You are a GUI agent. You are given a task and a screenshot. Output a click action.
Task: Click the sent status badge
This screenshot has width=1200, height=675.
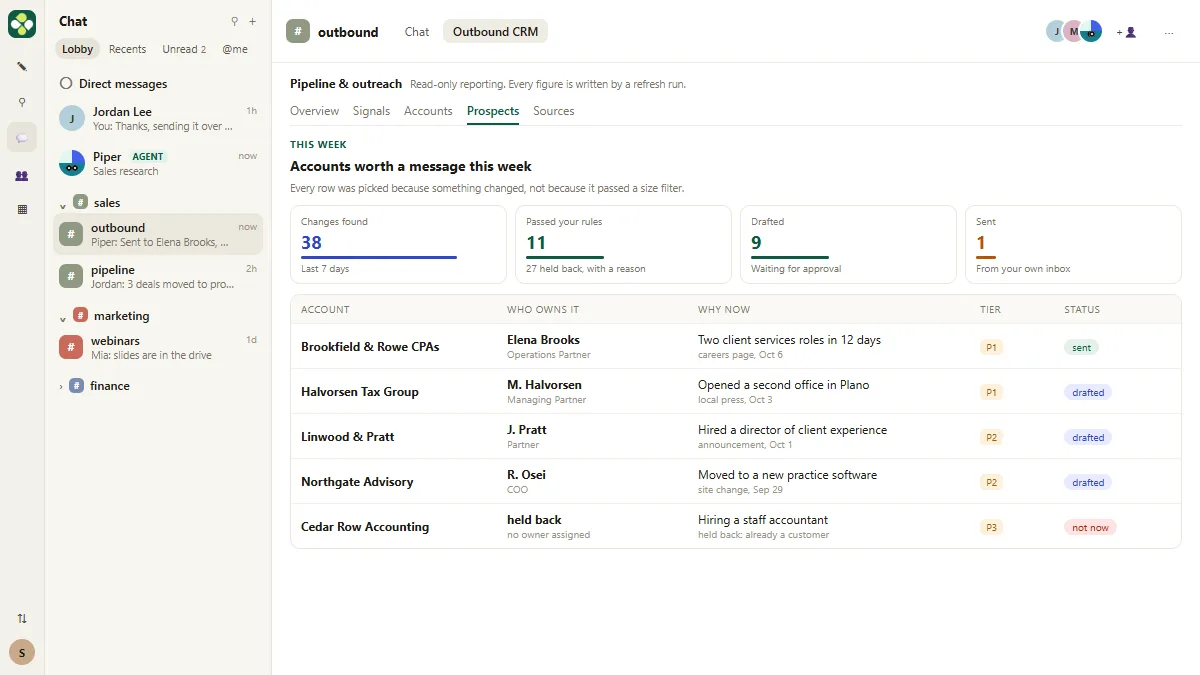[1081, 347]
